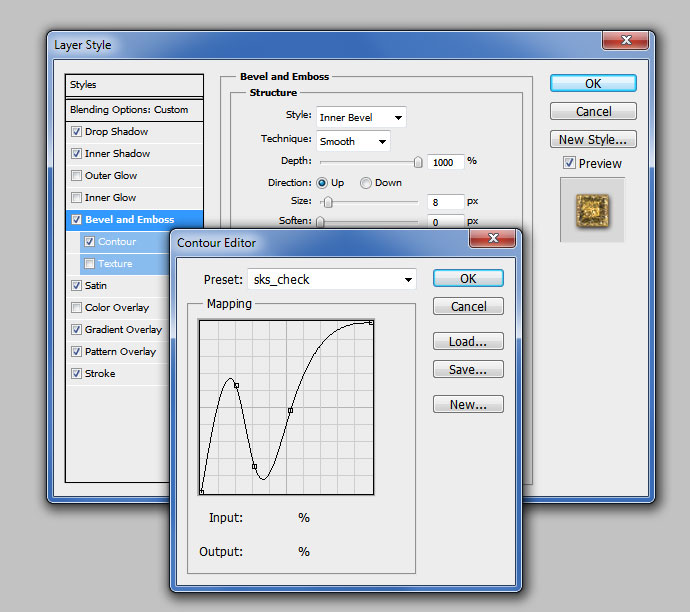Enable the Outer Glow effect checkbox

point(77,176)
